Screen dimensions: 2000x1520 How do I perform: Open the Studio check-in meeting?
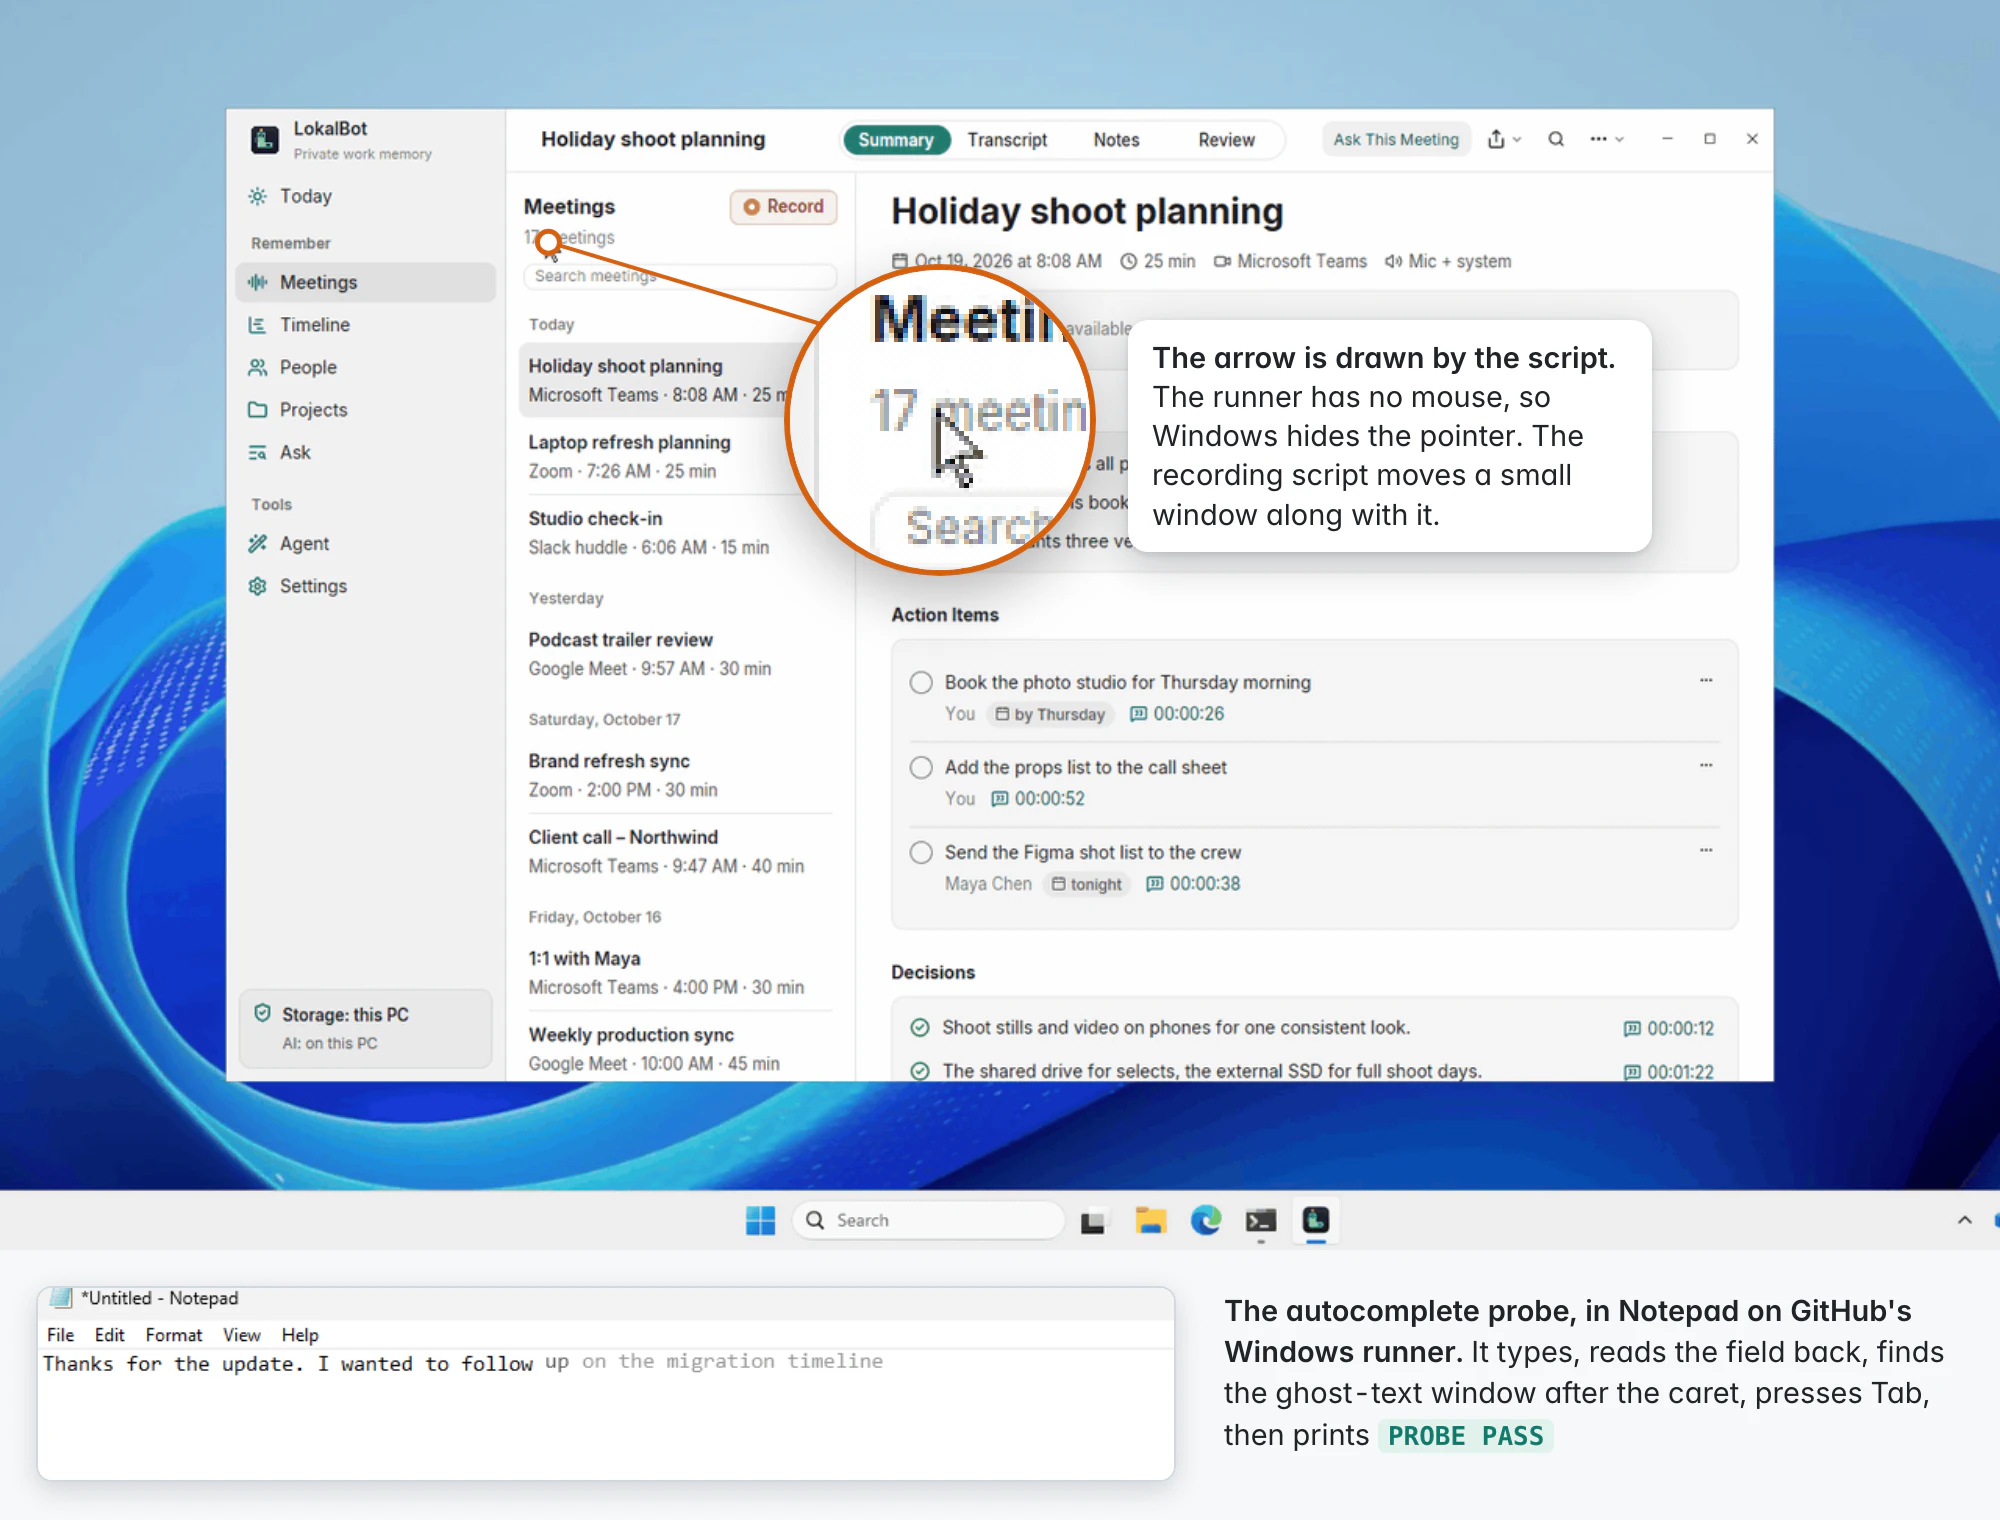tap(676, 532)
